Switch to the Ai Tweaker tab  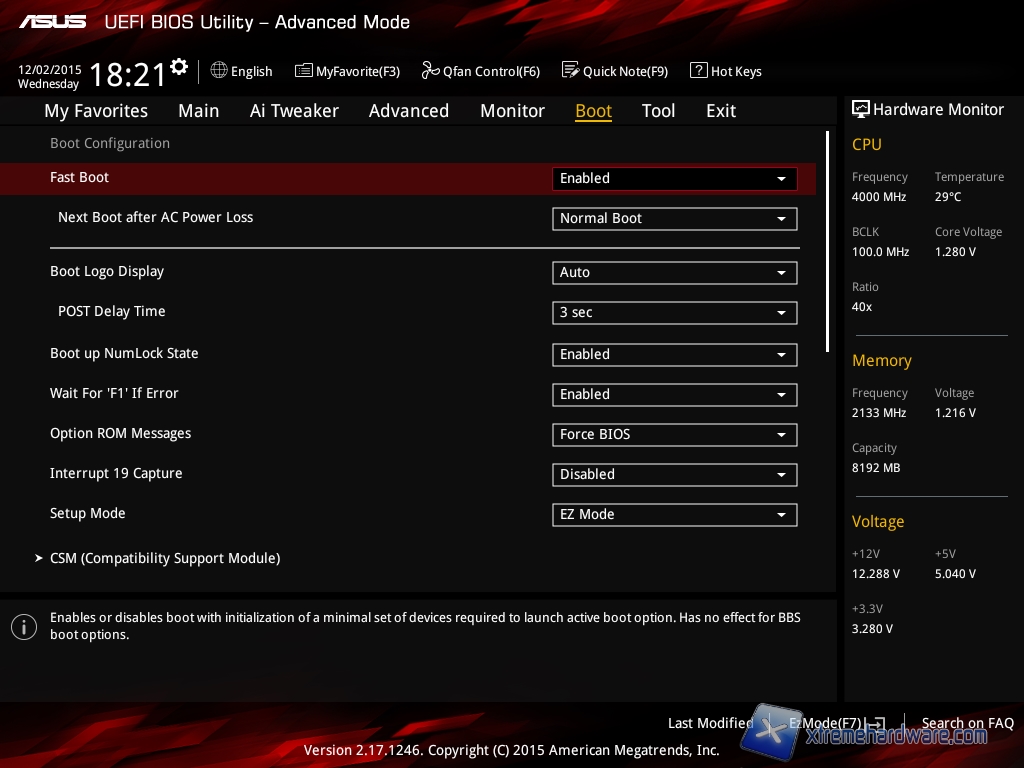point(294,111)
